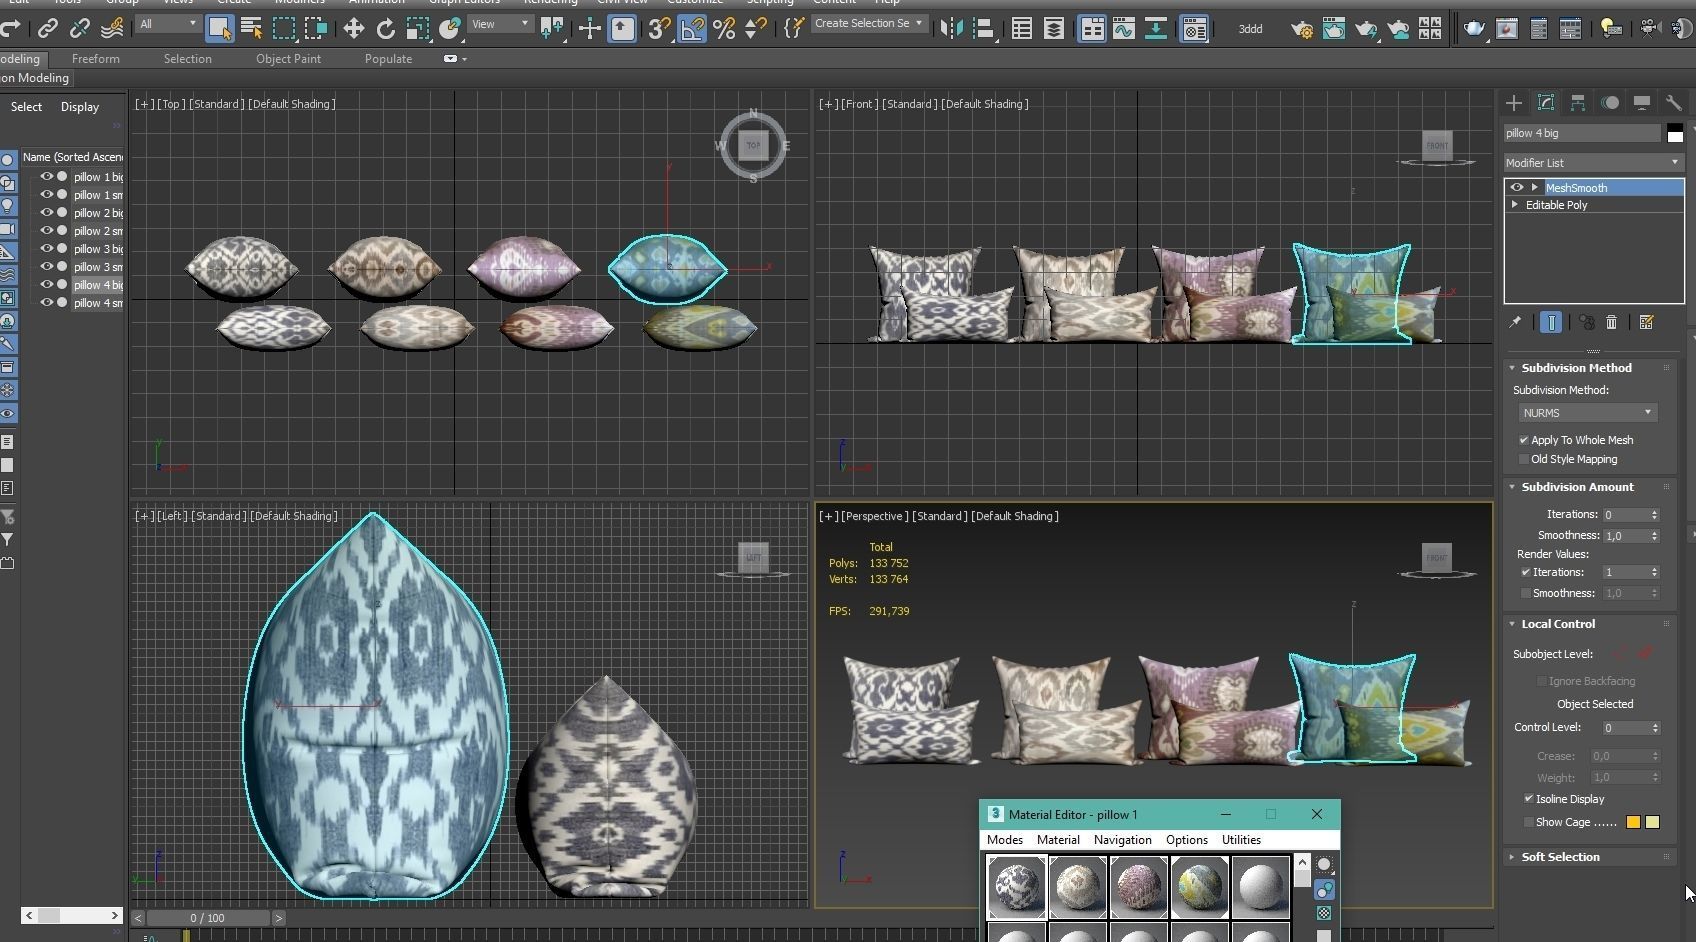The width and height of the screenshot is (1696, 942).
Task: Open the Display command panel tab
Action: (1642, 102)
